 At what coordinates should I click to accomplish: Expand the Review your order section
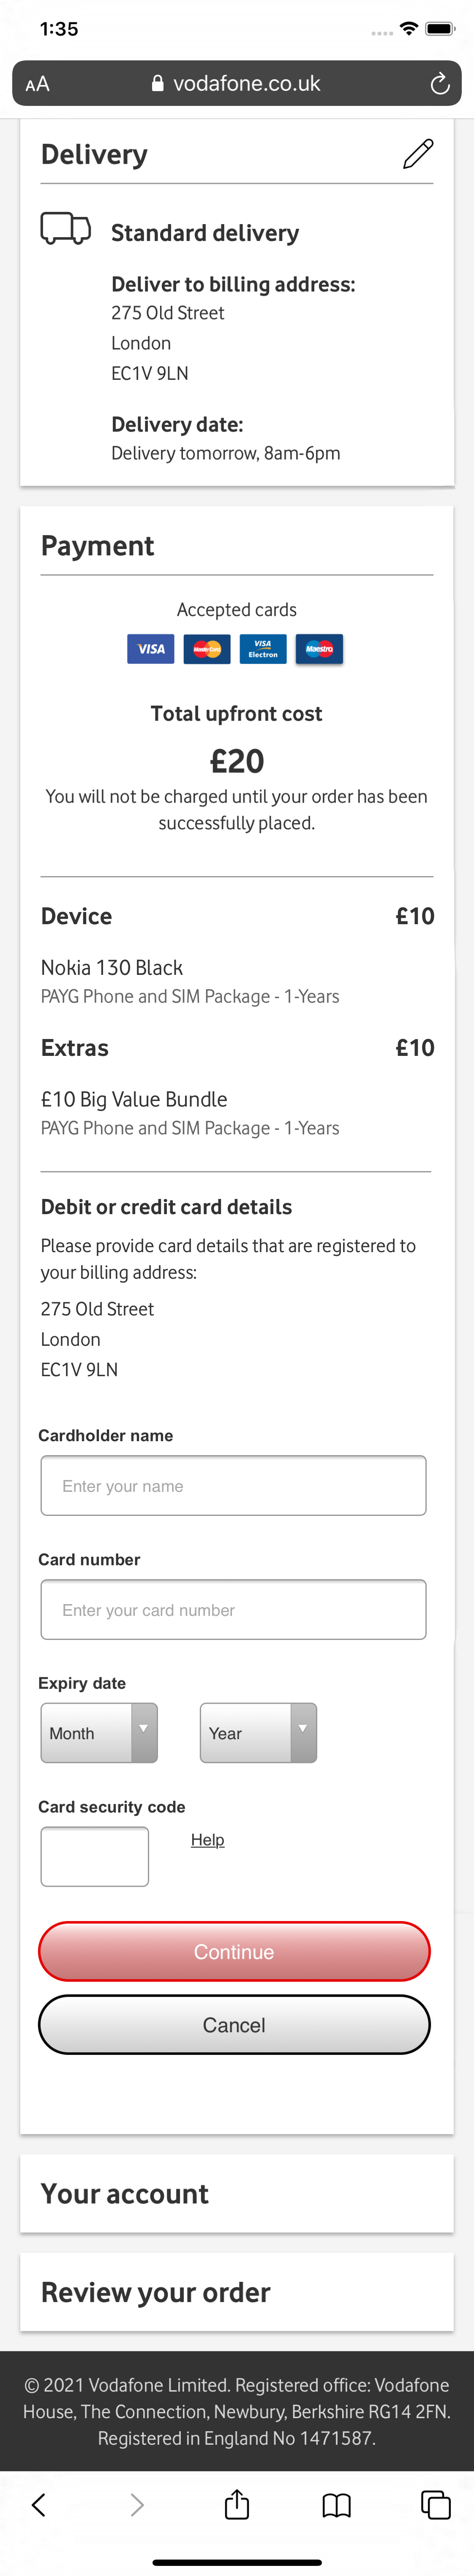tap(237, 2292)
